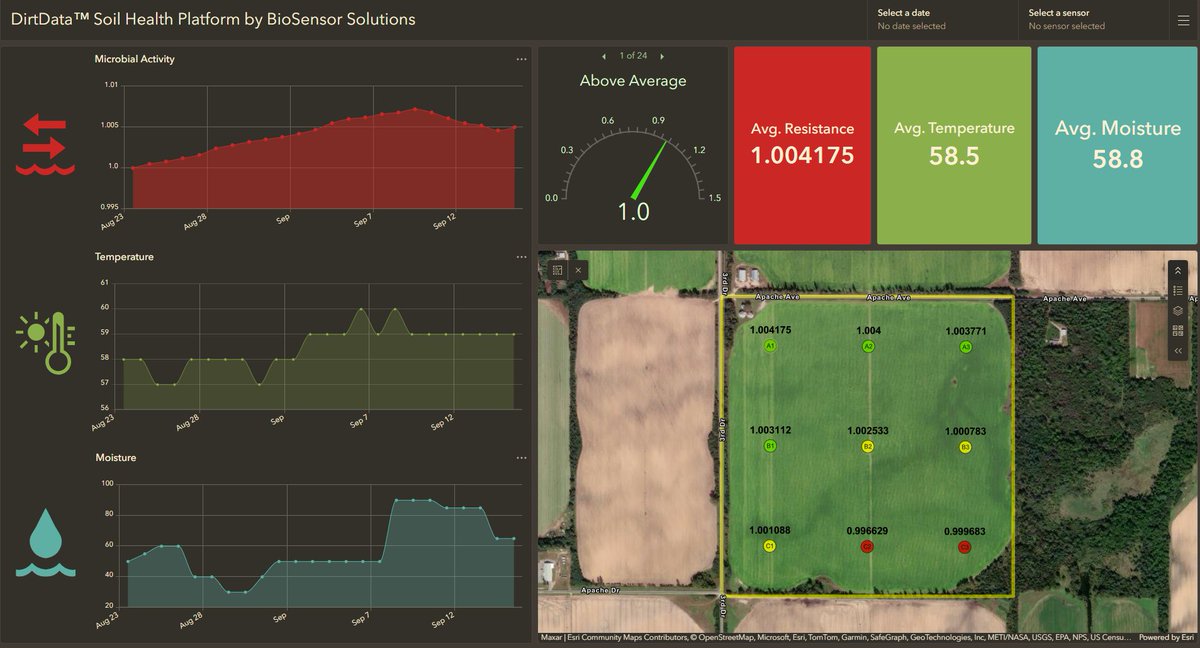Click the water droplet moisture icon

tap(45, 544)
